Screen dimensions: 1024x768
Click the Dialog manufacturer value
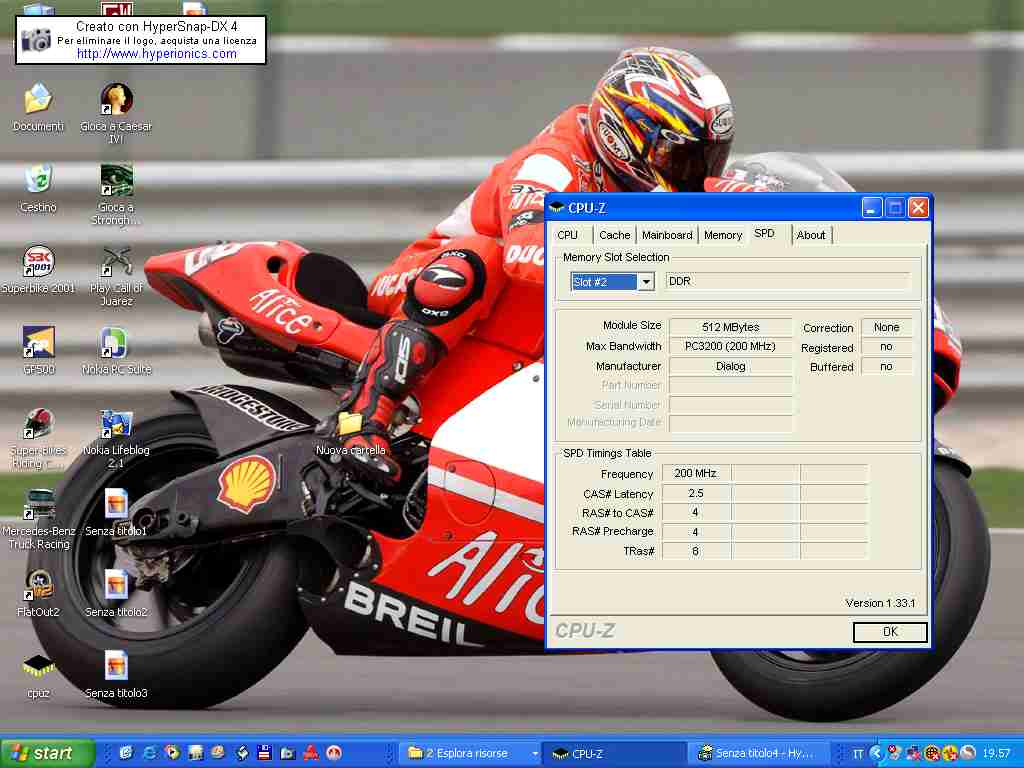(731, 366)
